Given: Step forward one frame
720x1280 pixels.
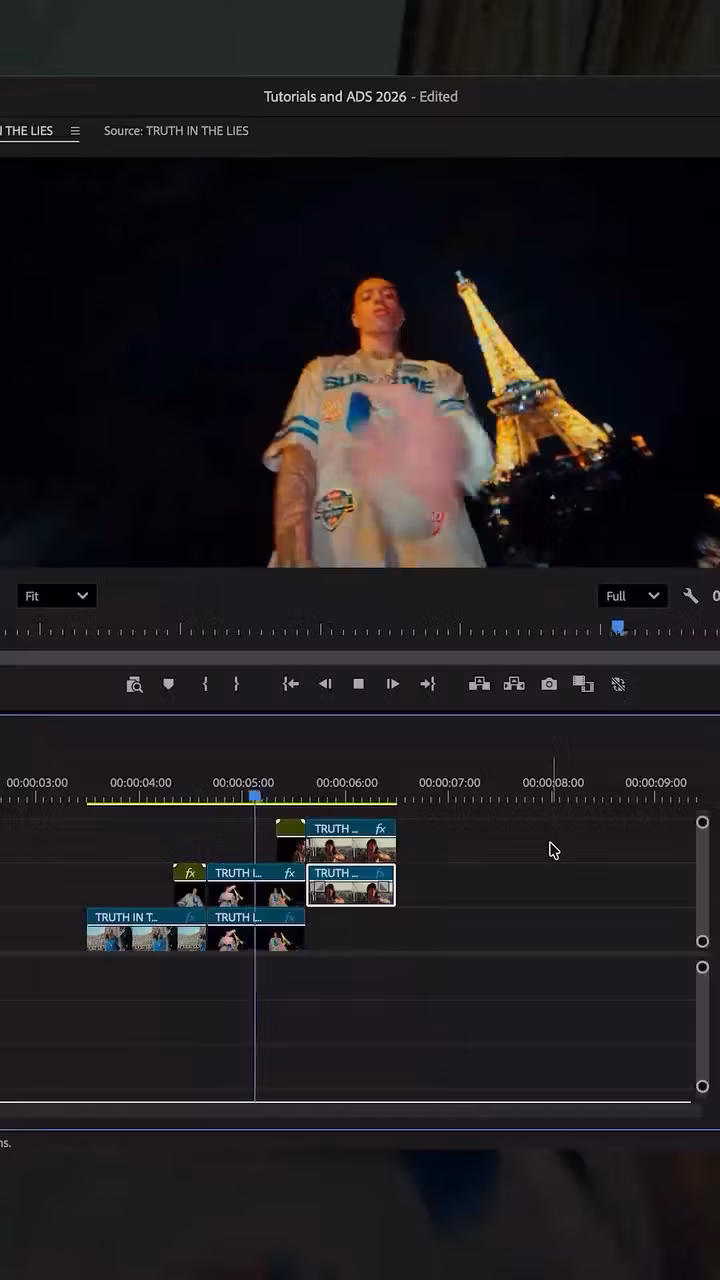Looking at the screenshot, I should pyautogui.click(x=392, y=684).
